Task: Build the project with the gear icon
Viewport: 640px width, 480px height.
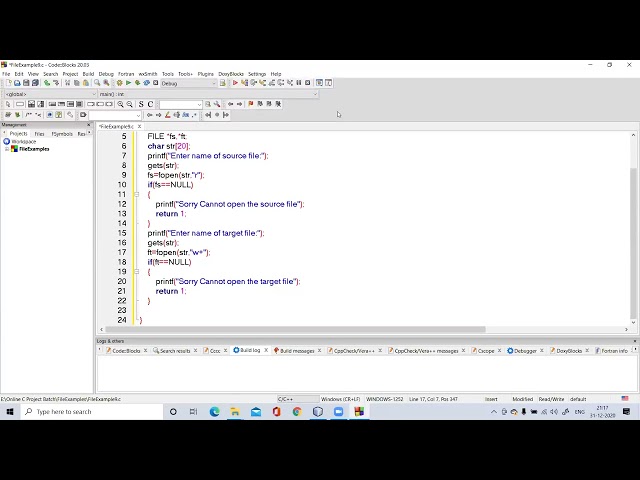Action: tap(119, 83)
